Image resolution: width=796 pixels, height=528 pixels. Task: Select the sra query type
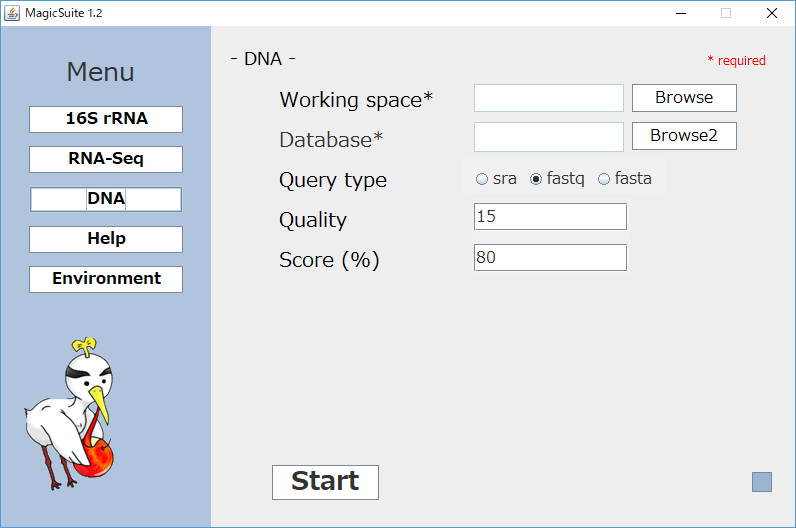[x=496, y=179]
